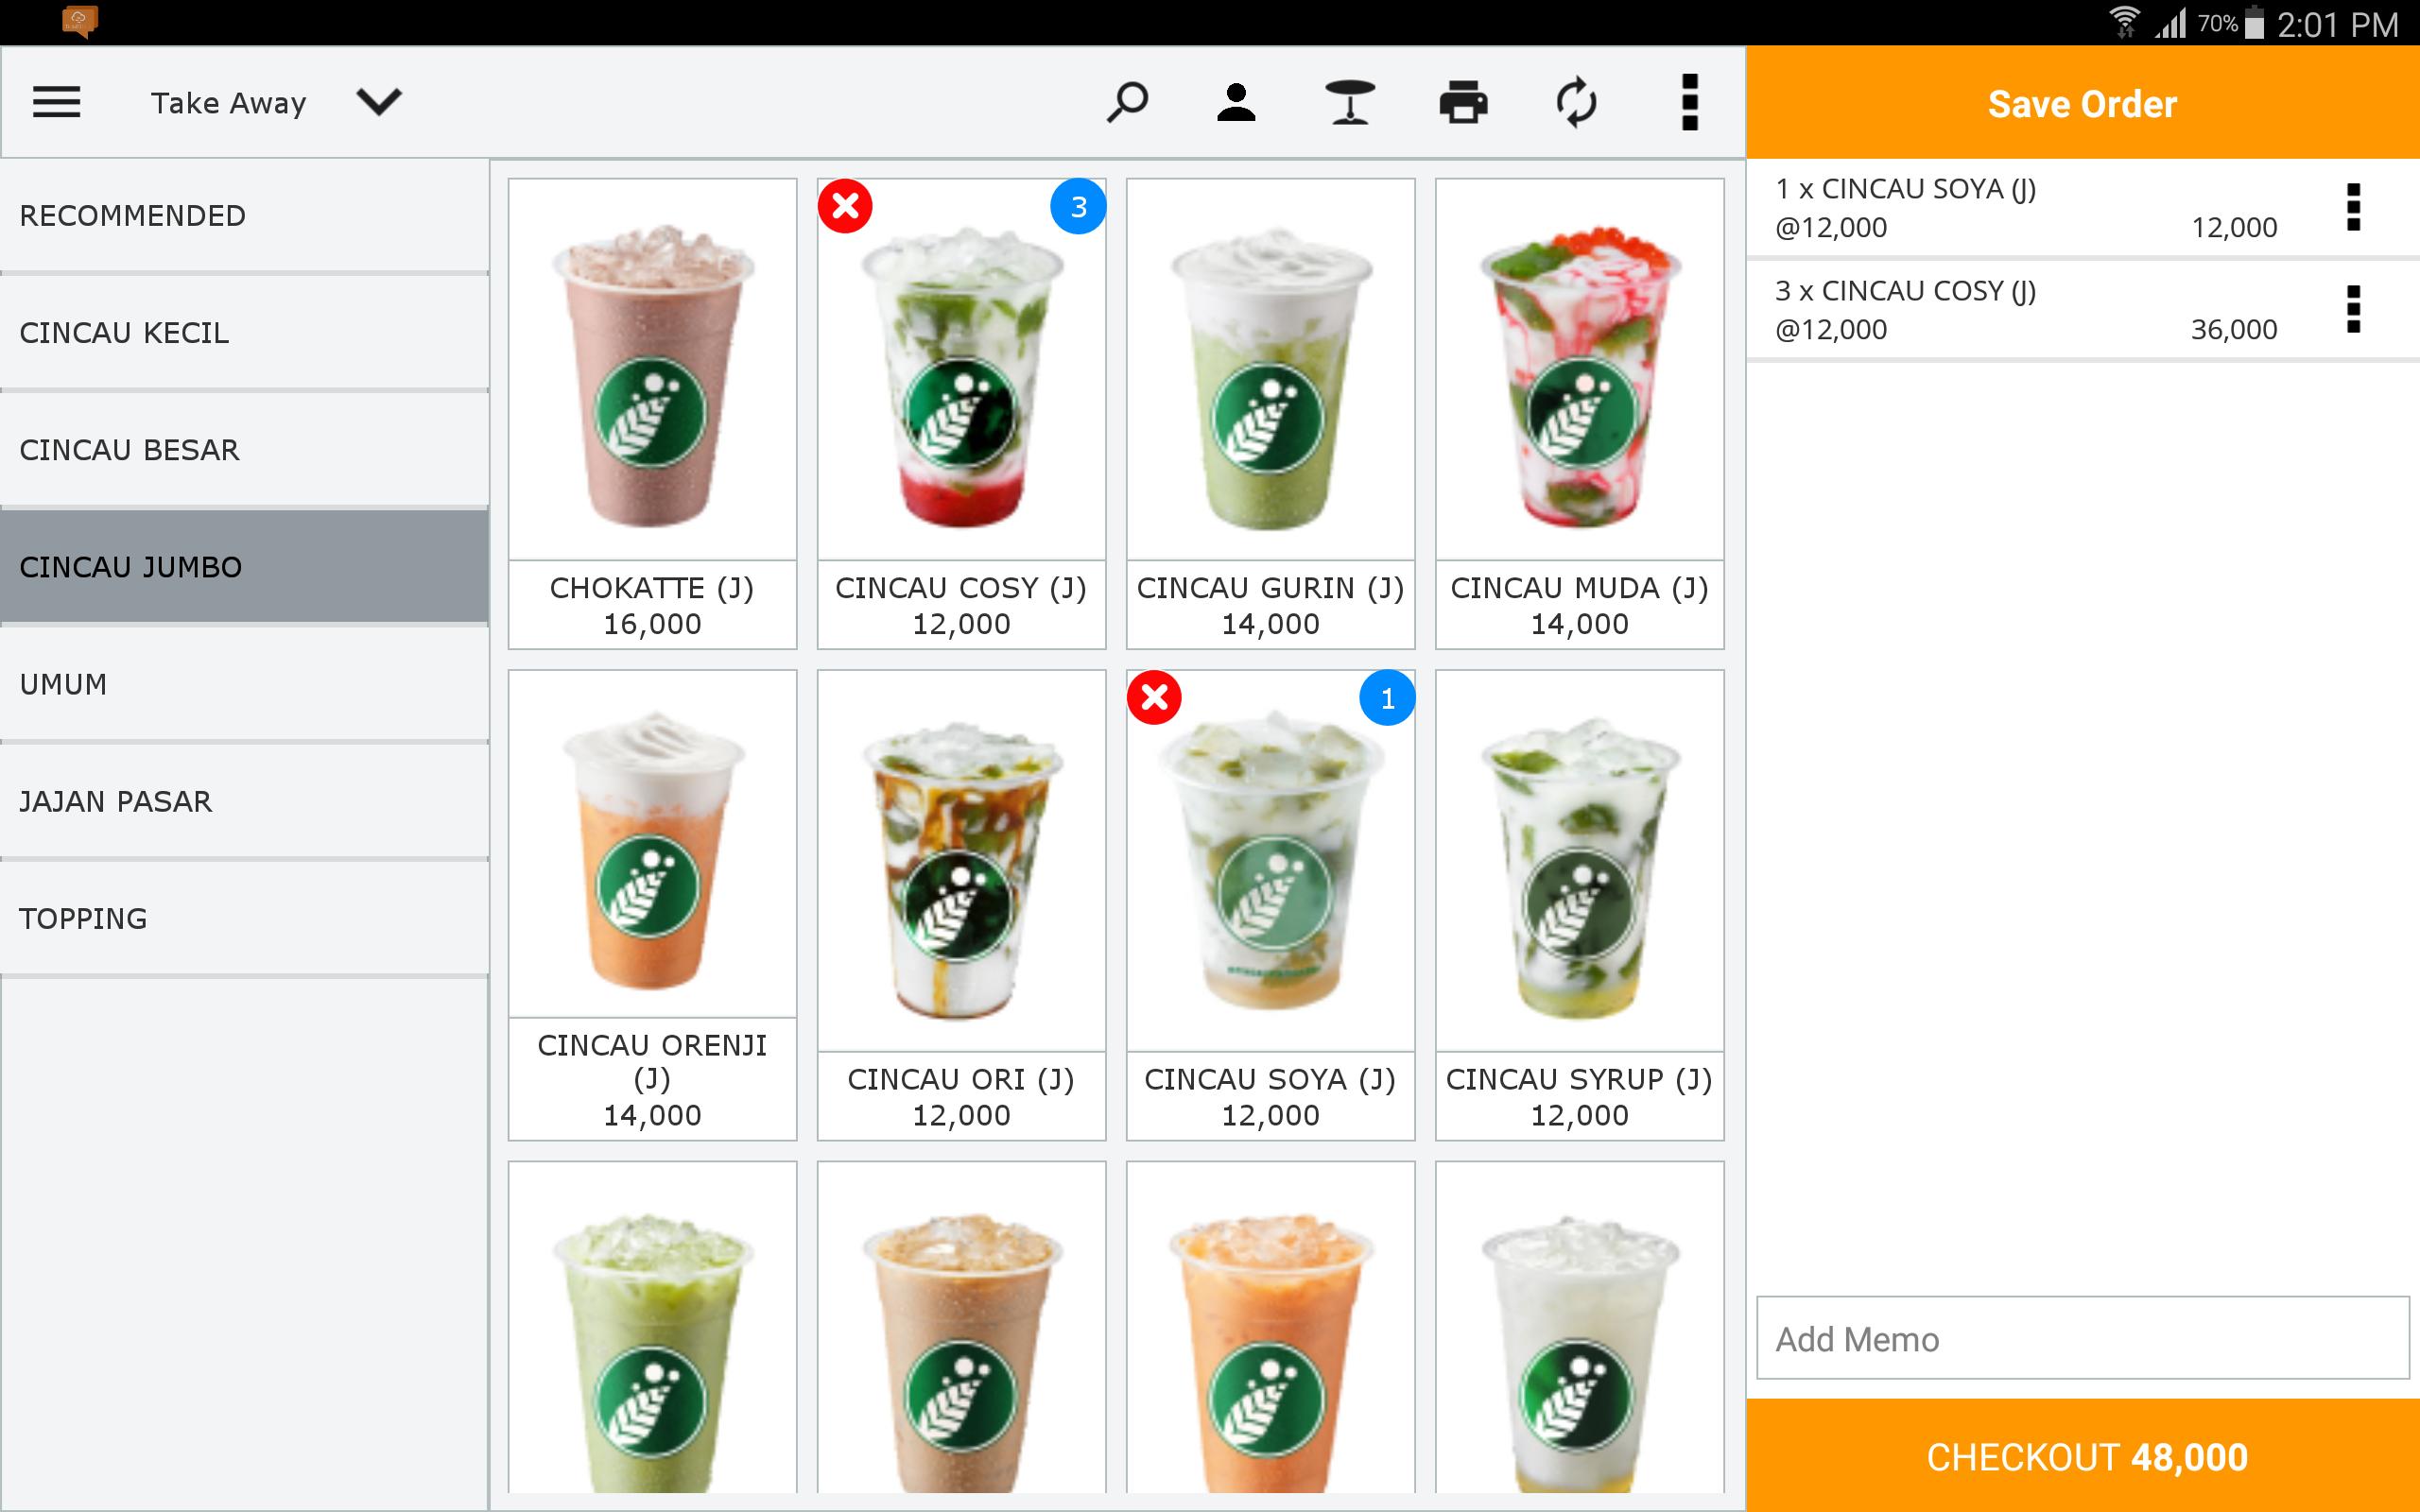Add CHOKATTE (J) to order
2420x1512 pixels.
coord(652,414)
